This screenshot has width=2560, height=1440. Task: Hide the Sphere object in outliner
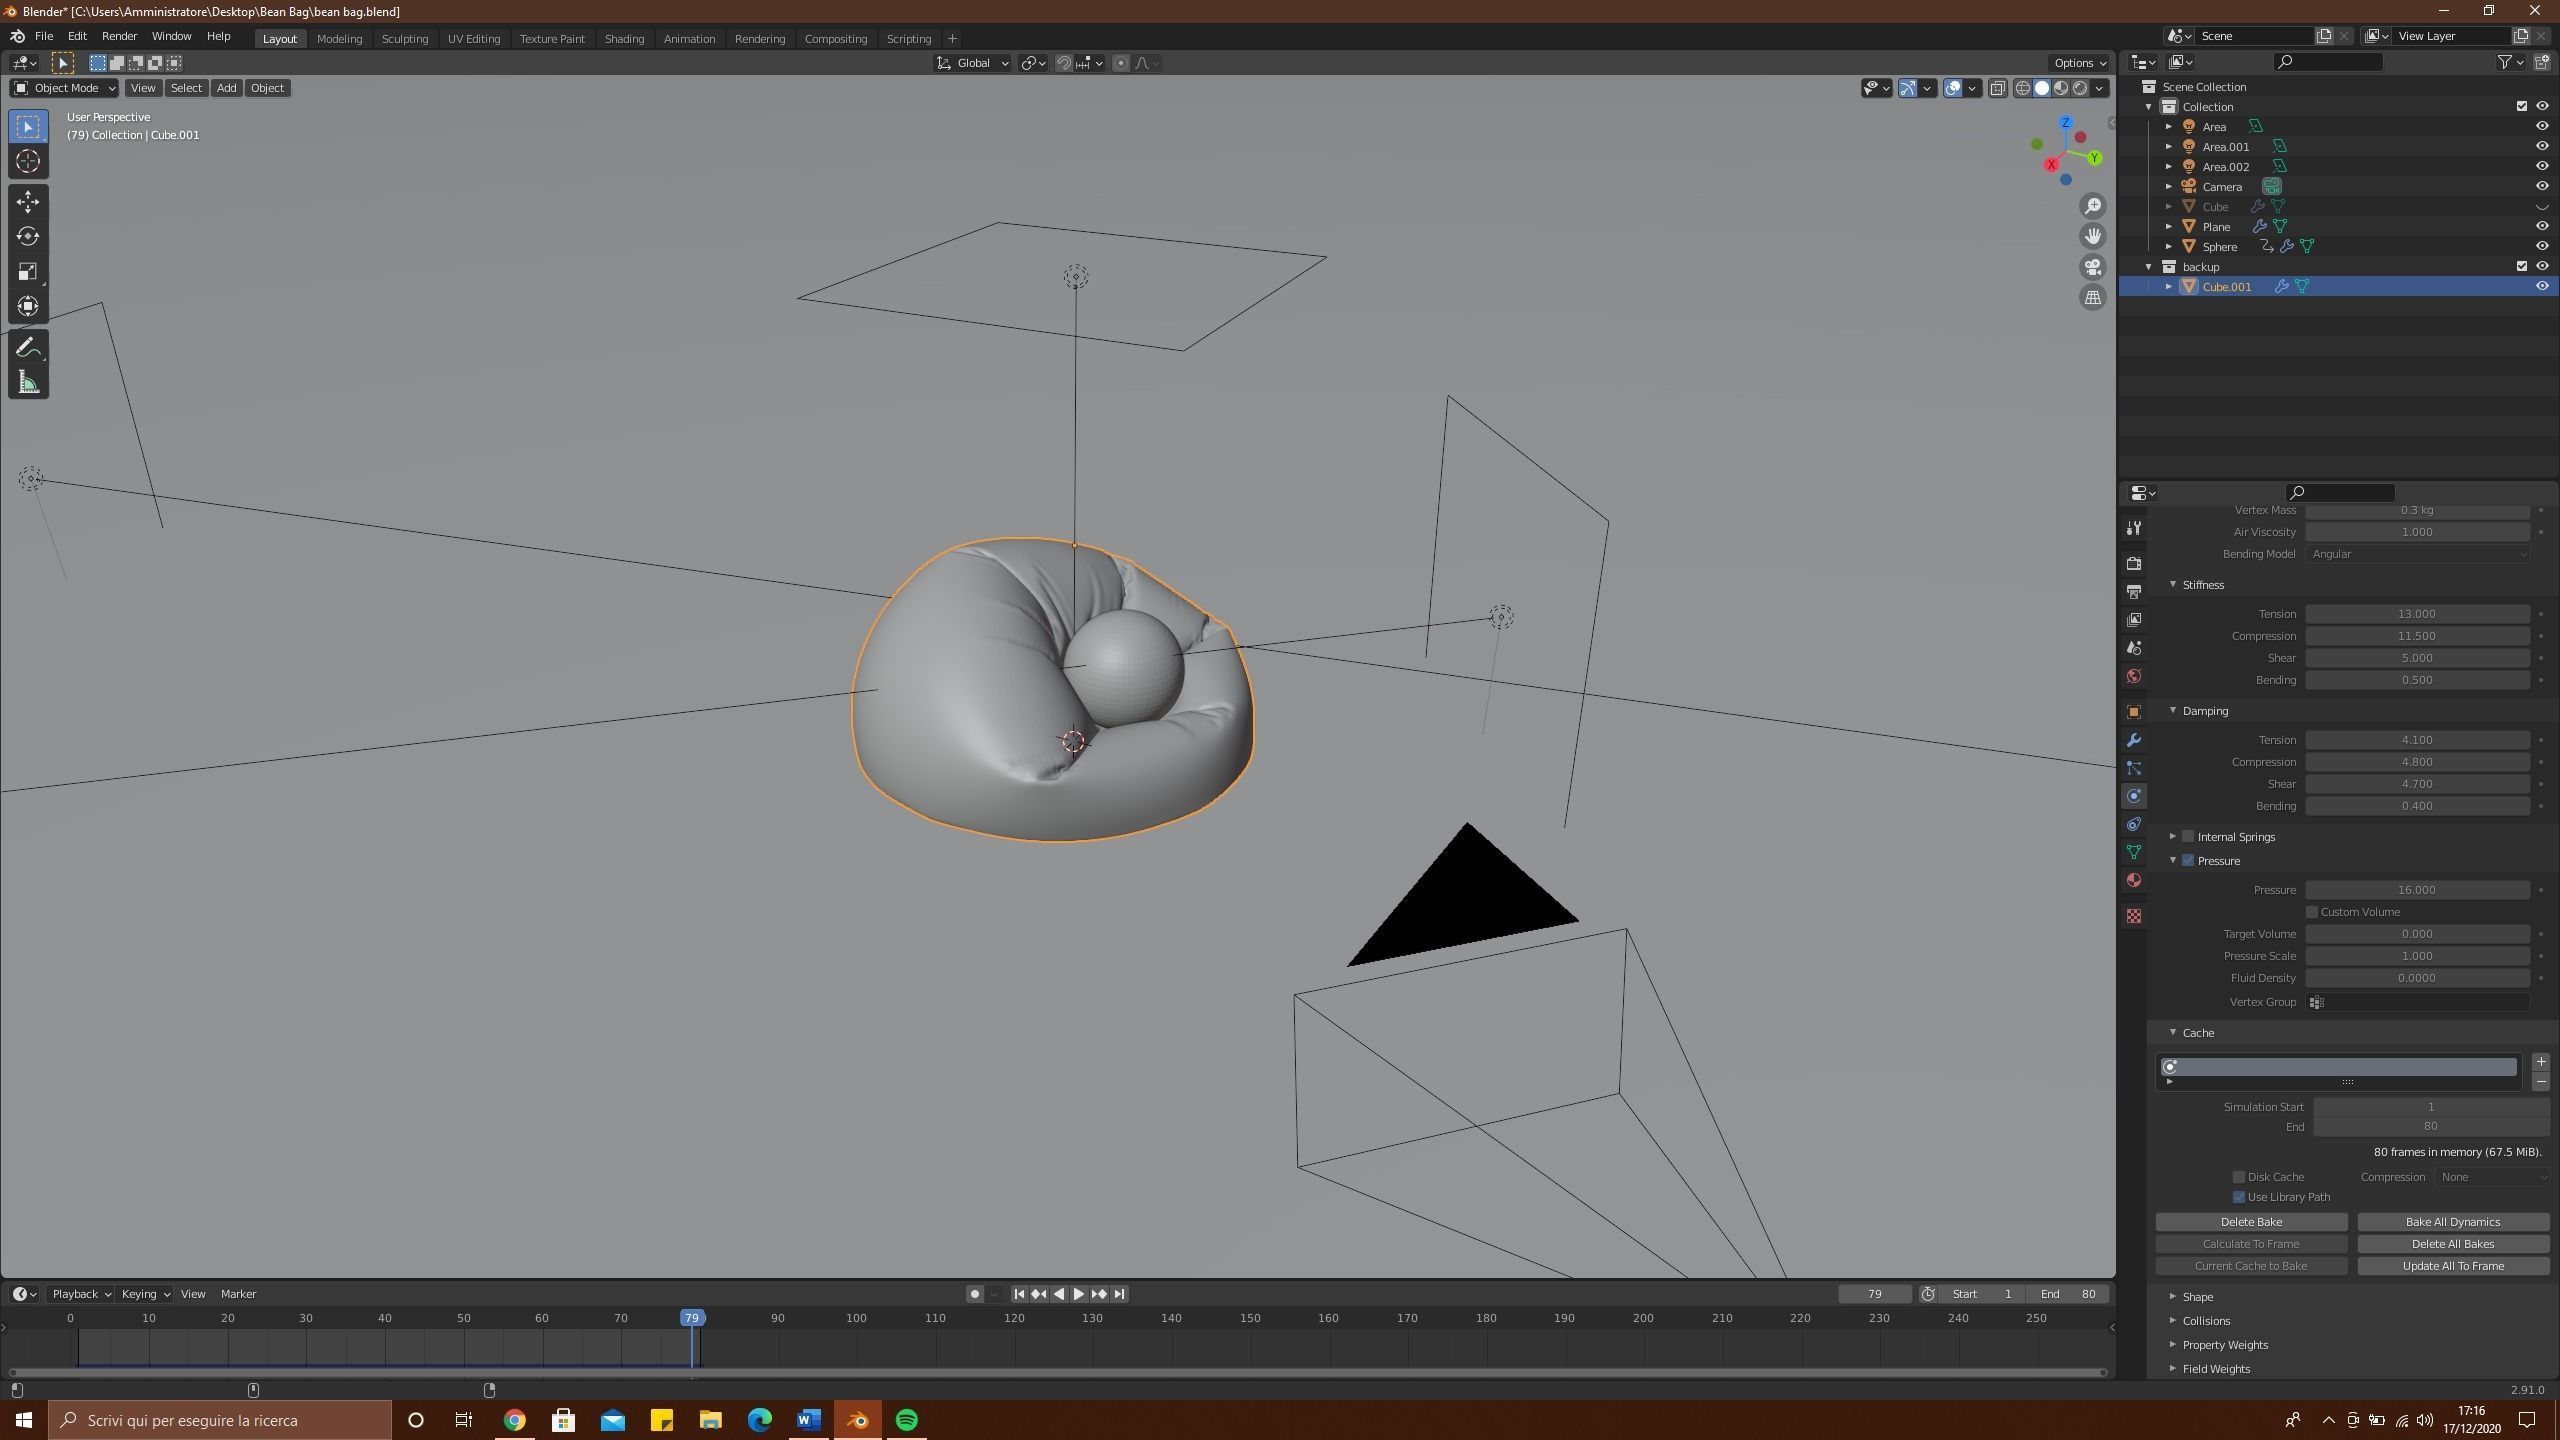[x=2541, y=246]
